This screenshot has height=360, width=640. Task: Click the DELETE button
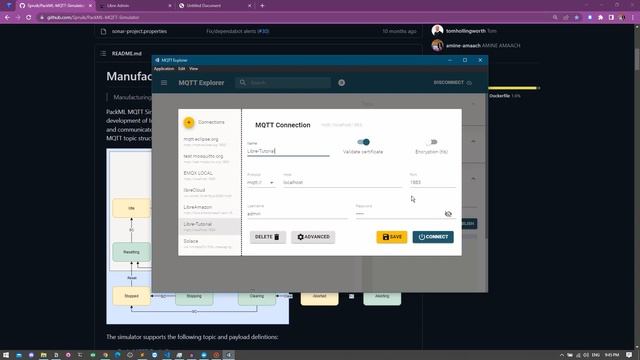click(268, 237)
